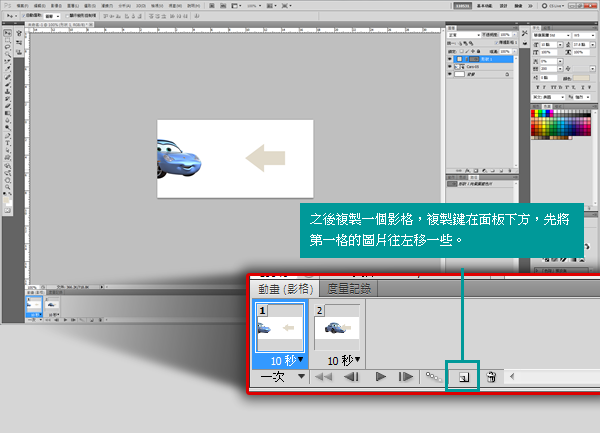Launch Bridge from the application bar
This screenshot has width=600, height=433.
pyautogui.click(x=212, y=6)
